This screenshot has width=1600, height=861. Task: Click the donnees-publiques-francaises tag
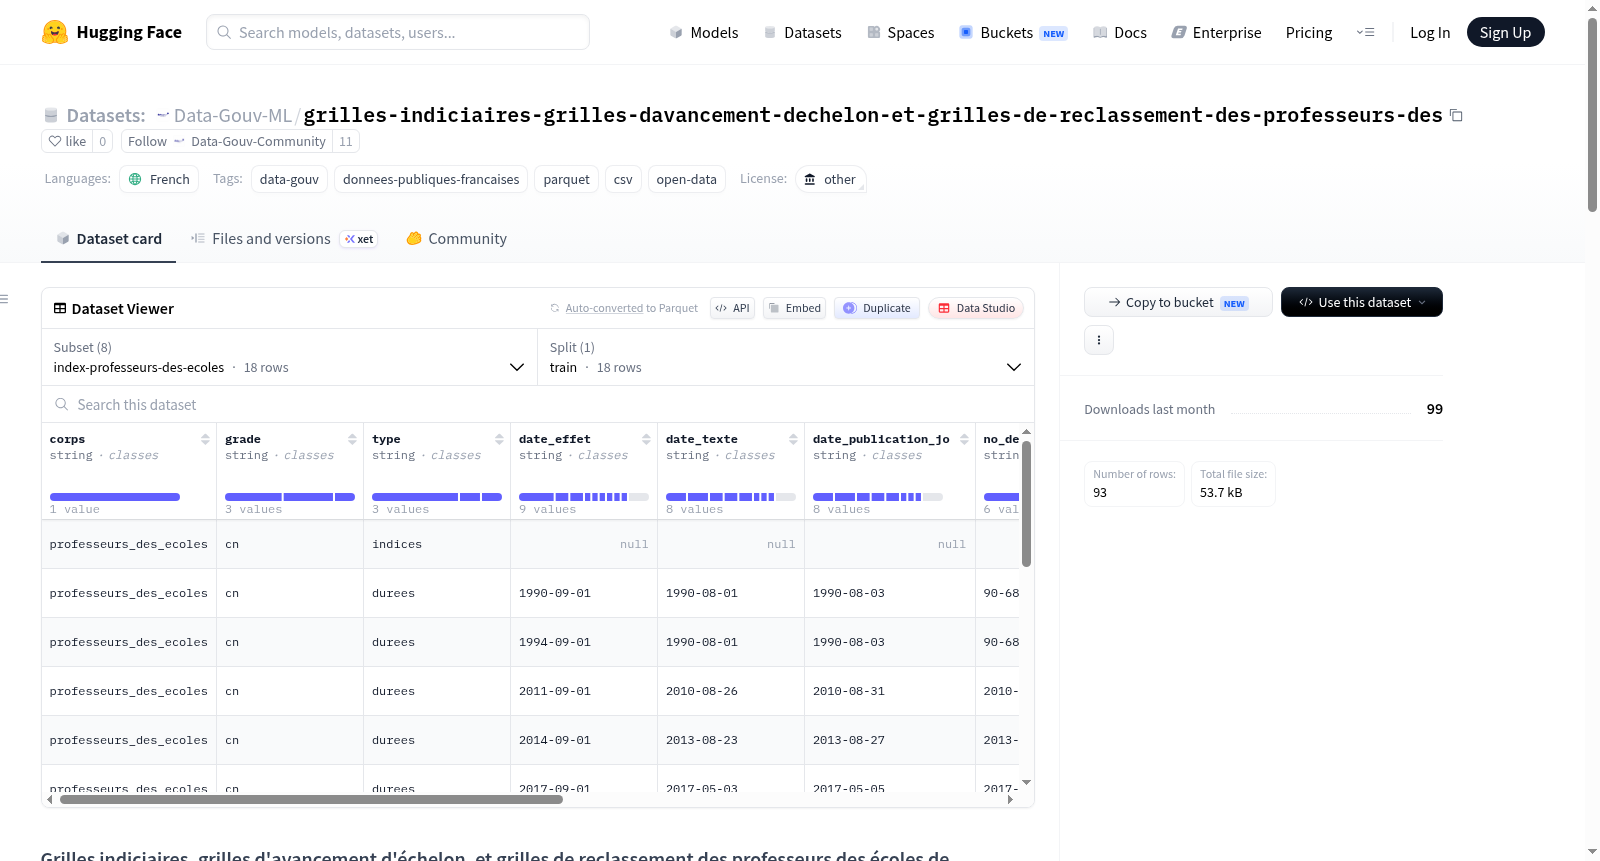pyautogui.click(x=431, y=179)
